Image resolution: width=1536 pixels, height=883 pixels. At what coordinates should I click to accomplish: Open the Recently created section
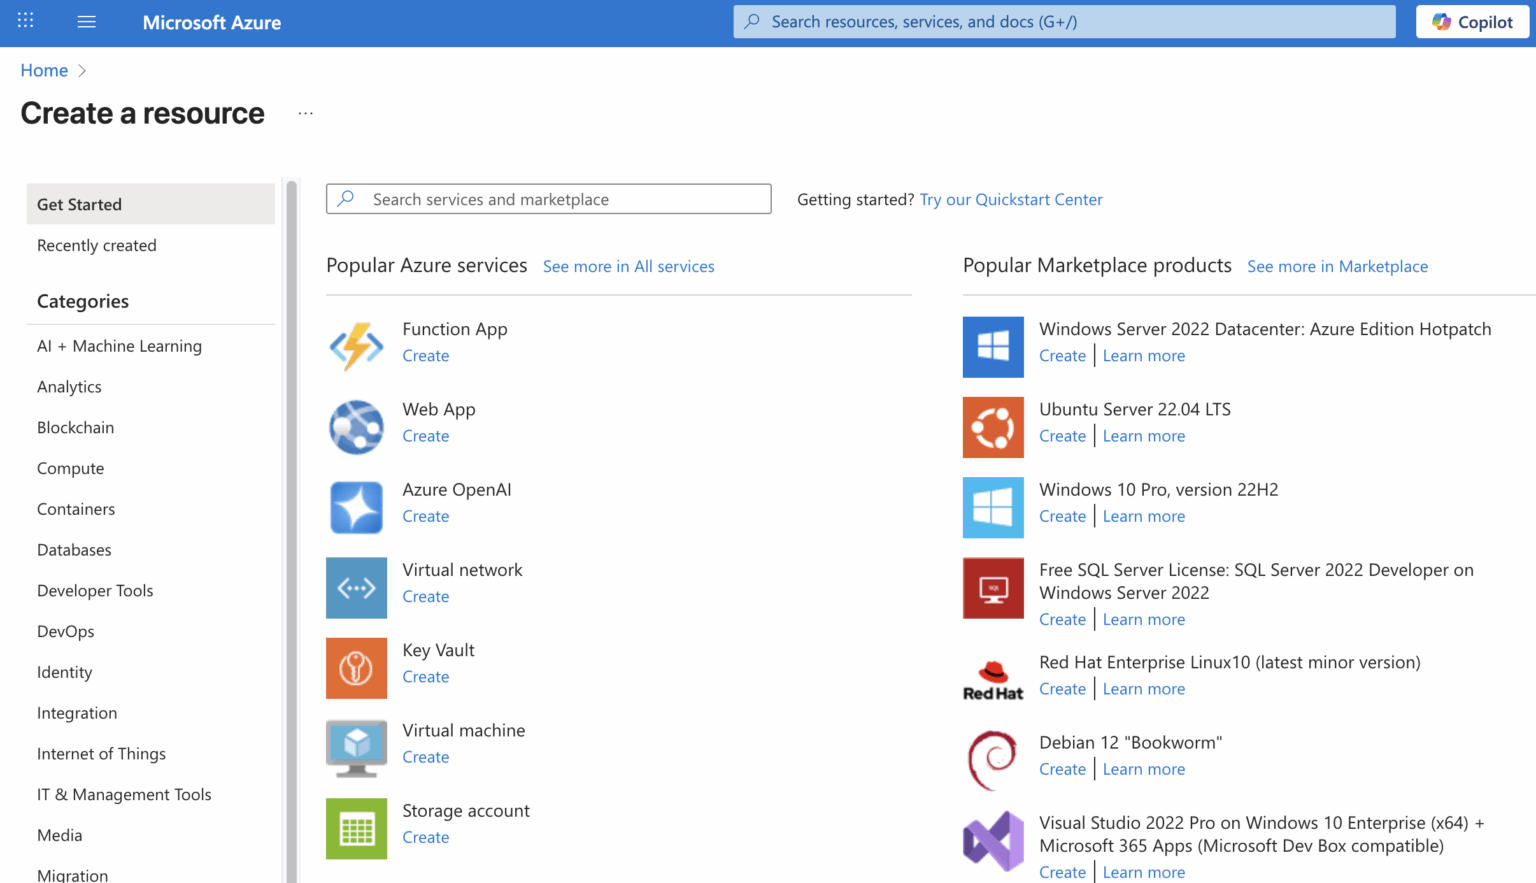point(97,245)
